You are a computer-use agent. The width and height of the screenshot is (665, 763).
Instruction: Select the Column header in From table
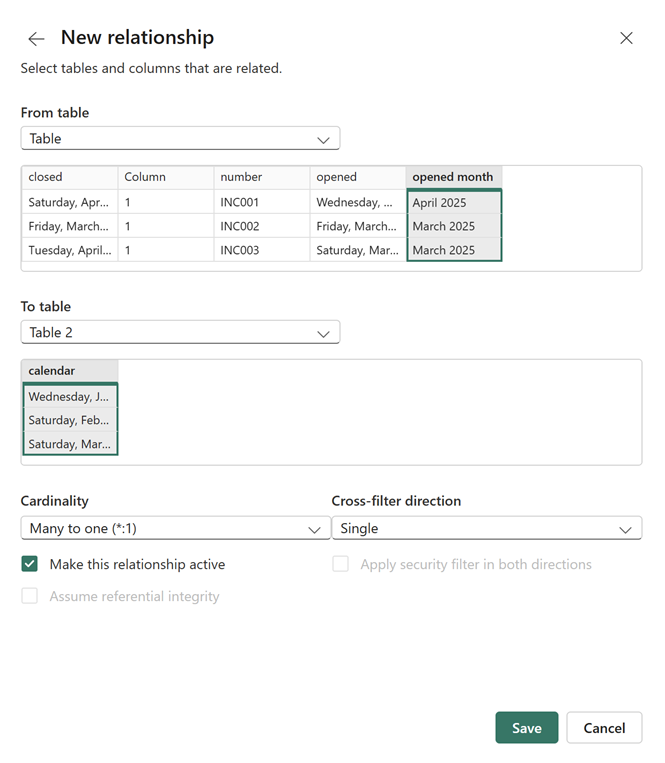(x=165, y=177)
